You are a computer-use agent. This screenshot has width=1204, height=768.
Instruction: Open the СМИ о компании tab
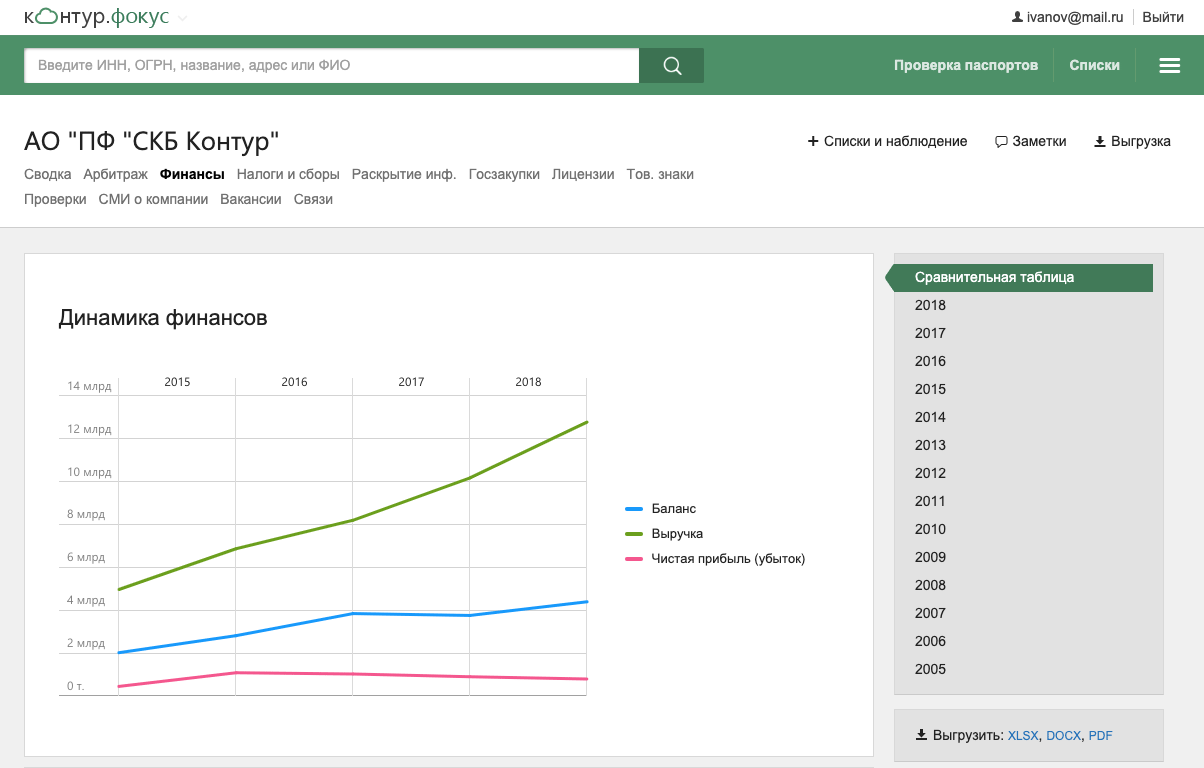(x=153, y=199)
